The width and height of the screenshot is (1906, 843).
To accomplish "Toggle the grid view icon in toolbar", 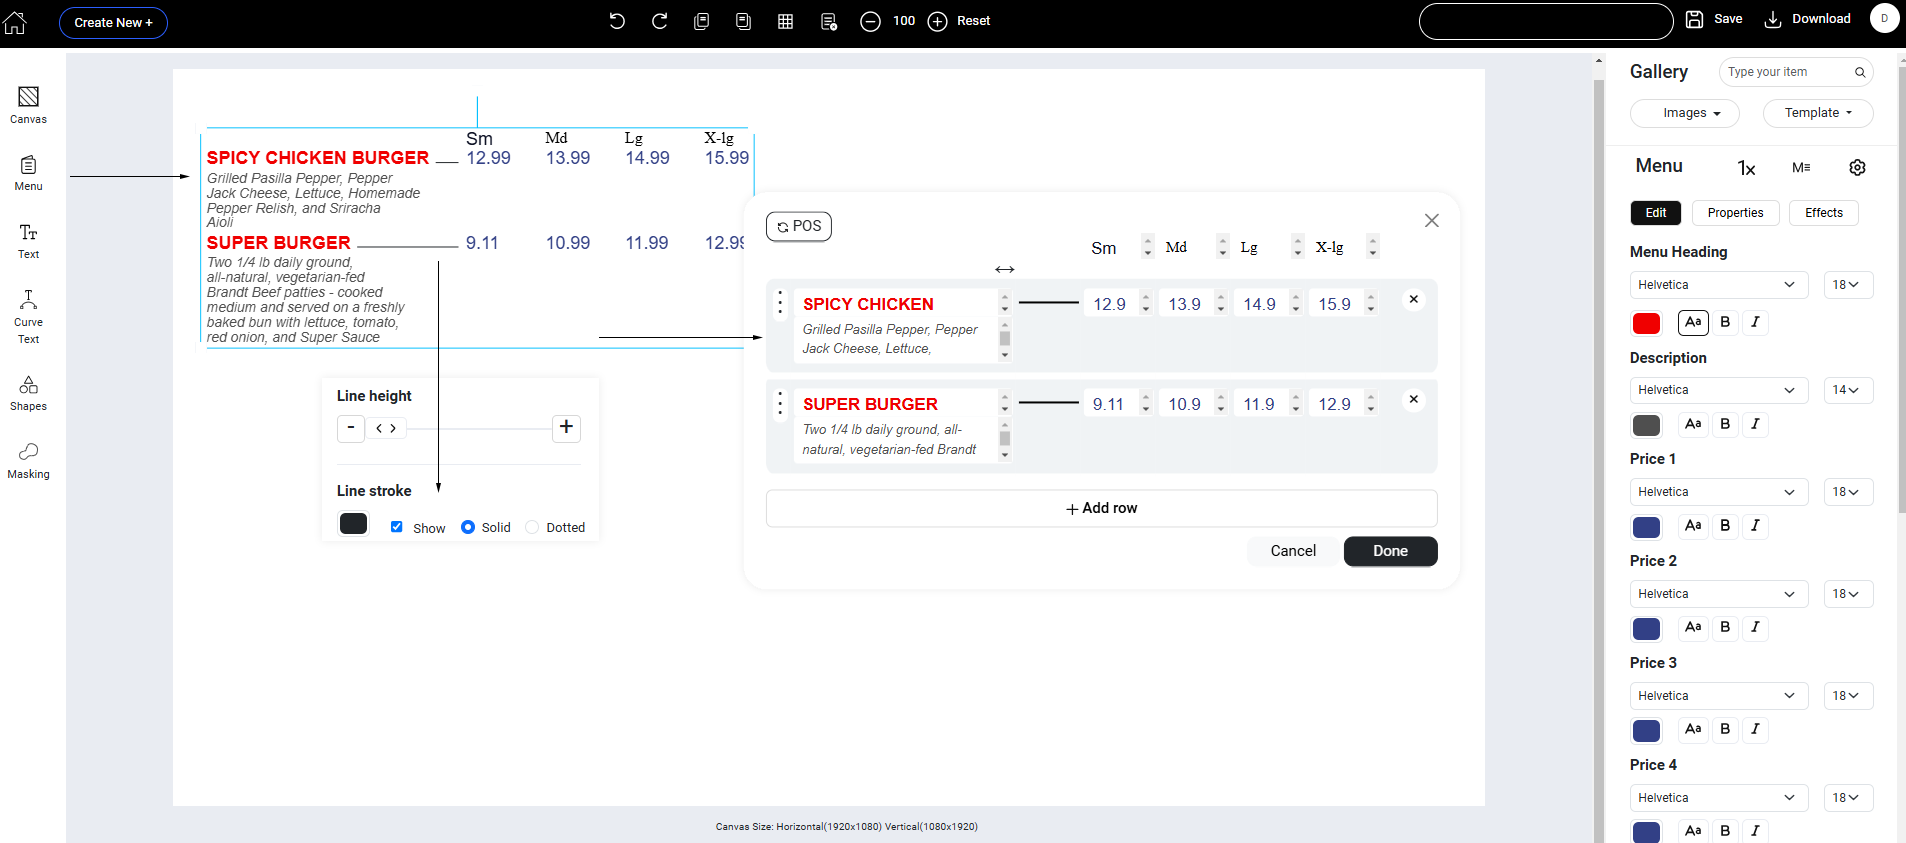I will [x=785, y=21].
